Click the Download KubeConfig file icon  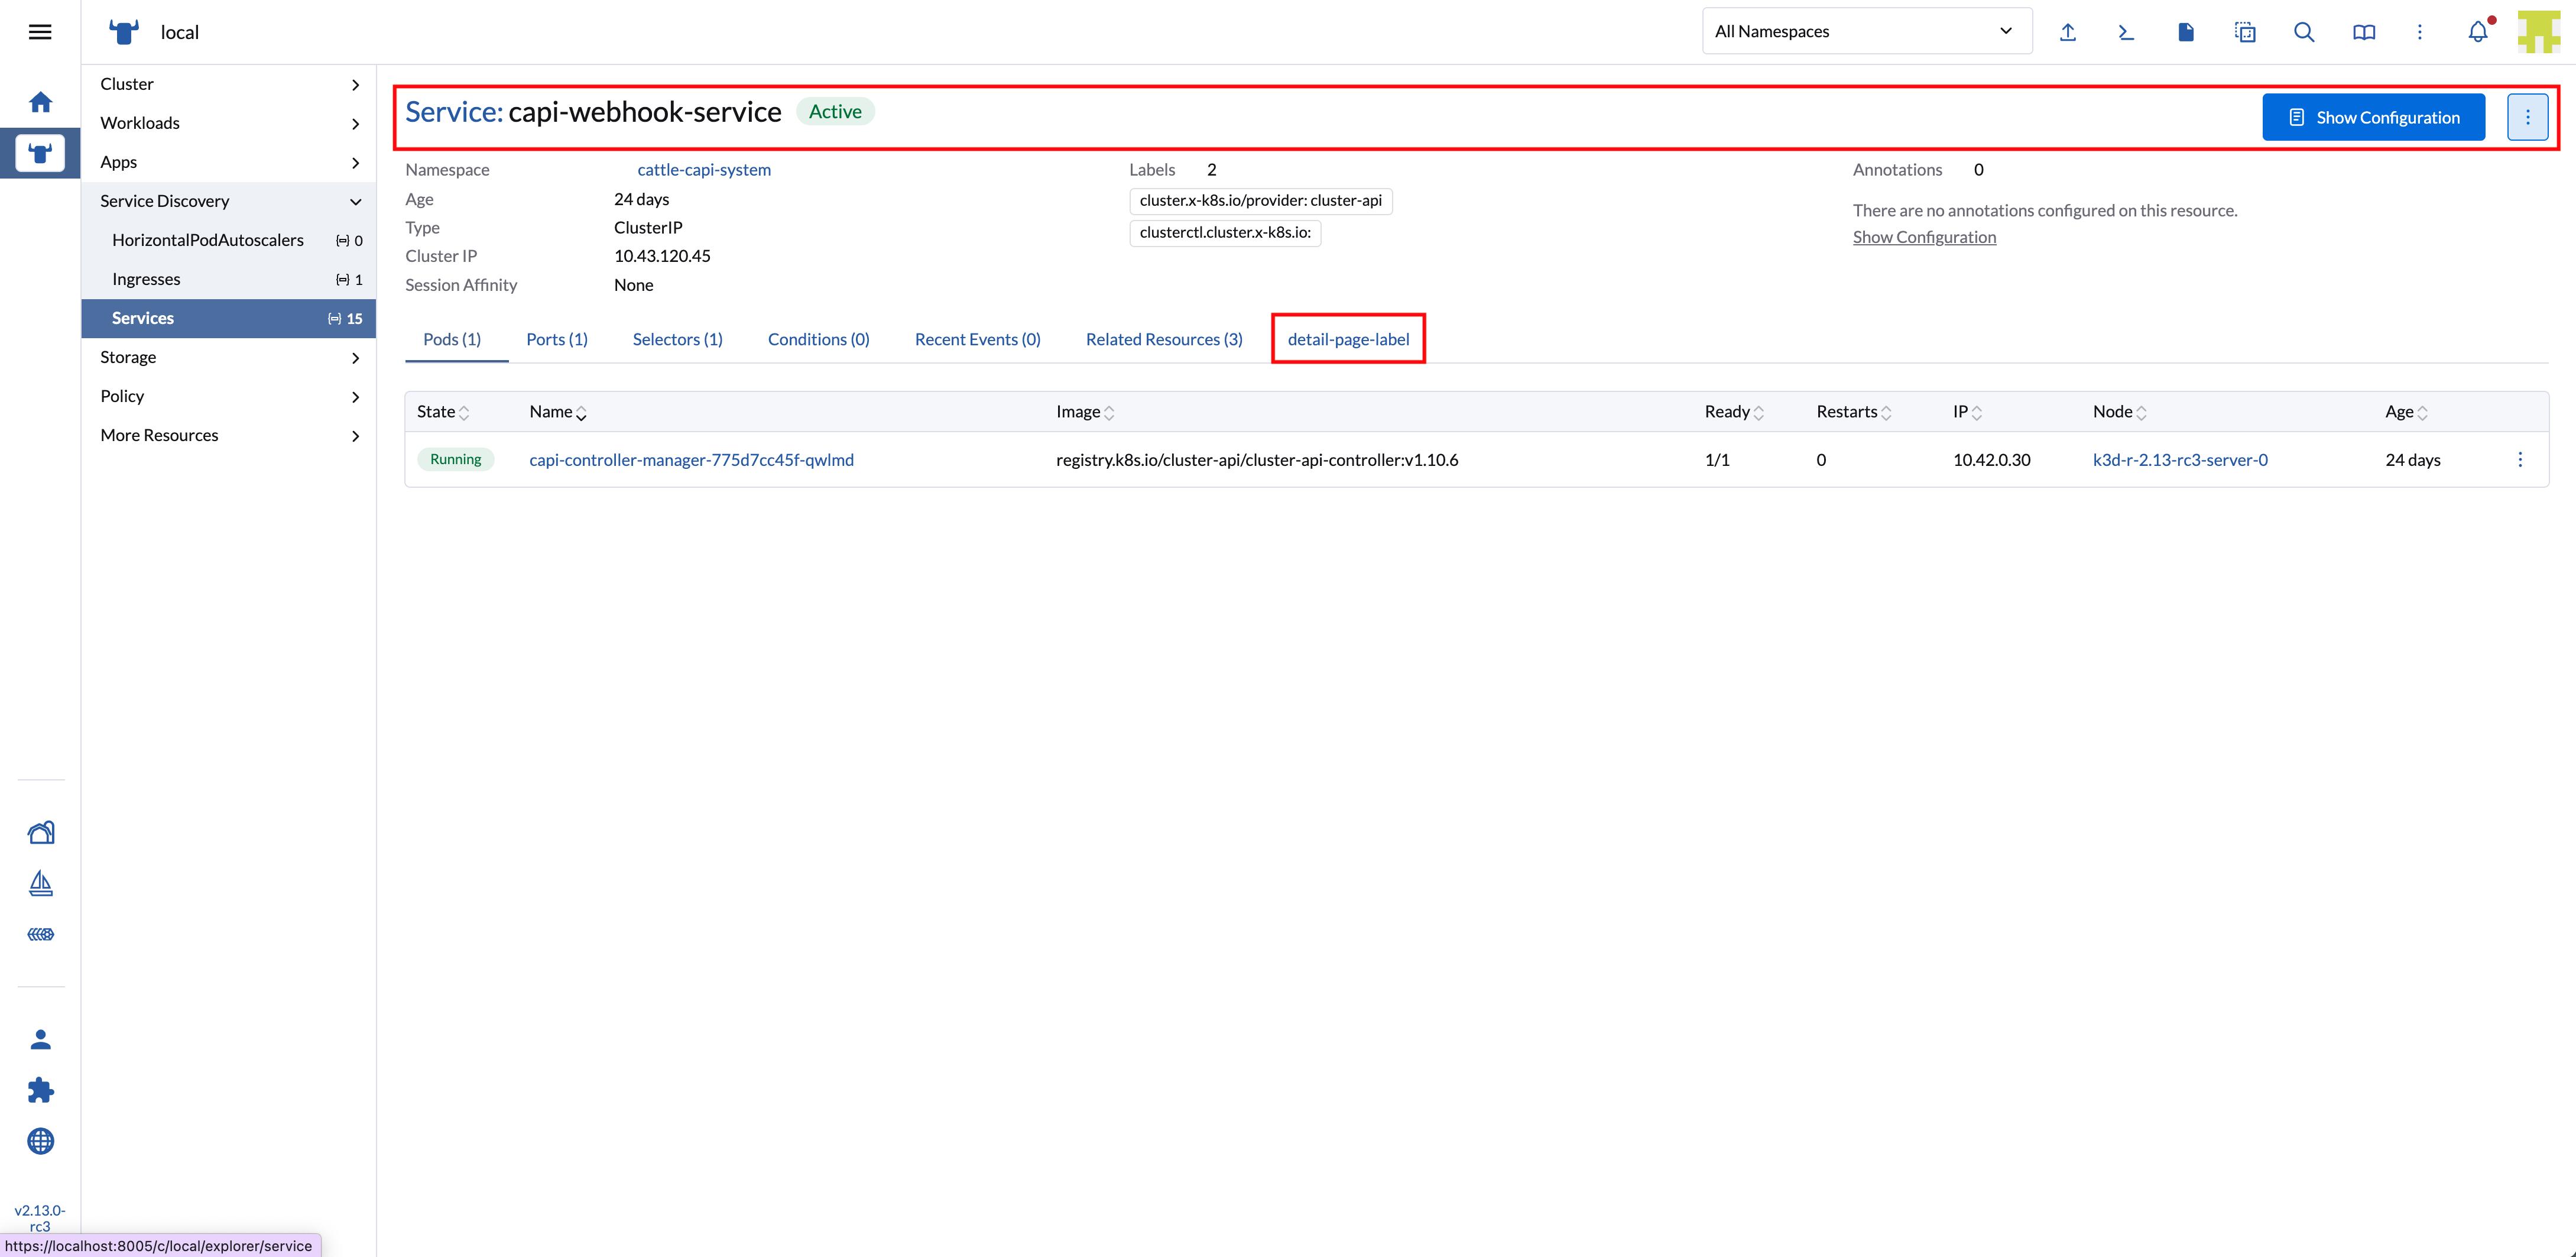coord(2185,32)
